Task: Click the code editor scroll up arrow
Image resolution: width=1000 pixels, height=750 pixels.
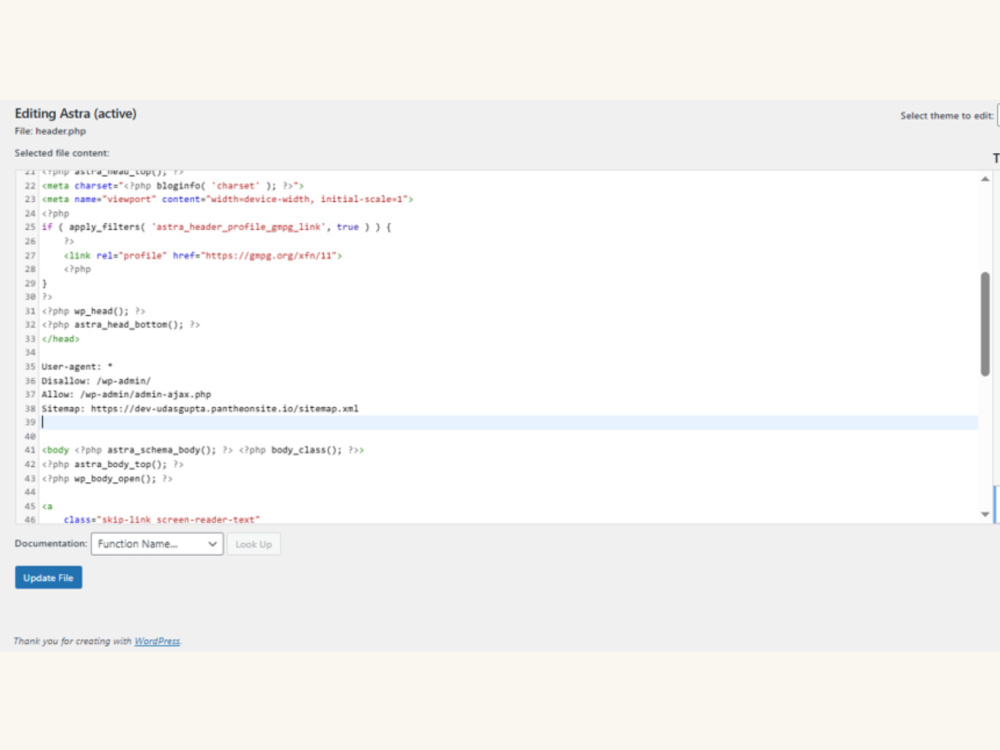Action: click(x=985, y=179)
